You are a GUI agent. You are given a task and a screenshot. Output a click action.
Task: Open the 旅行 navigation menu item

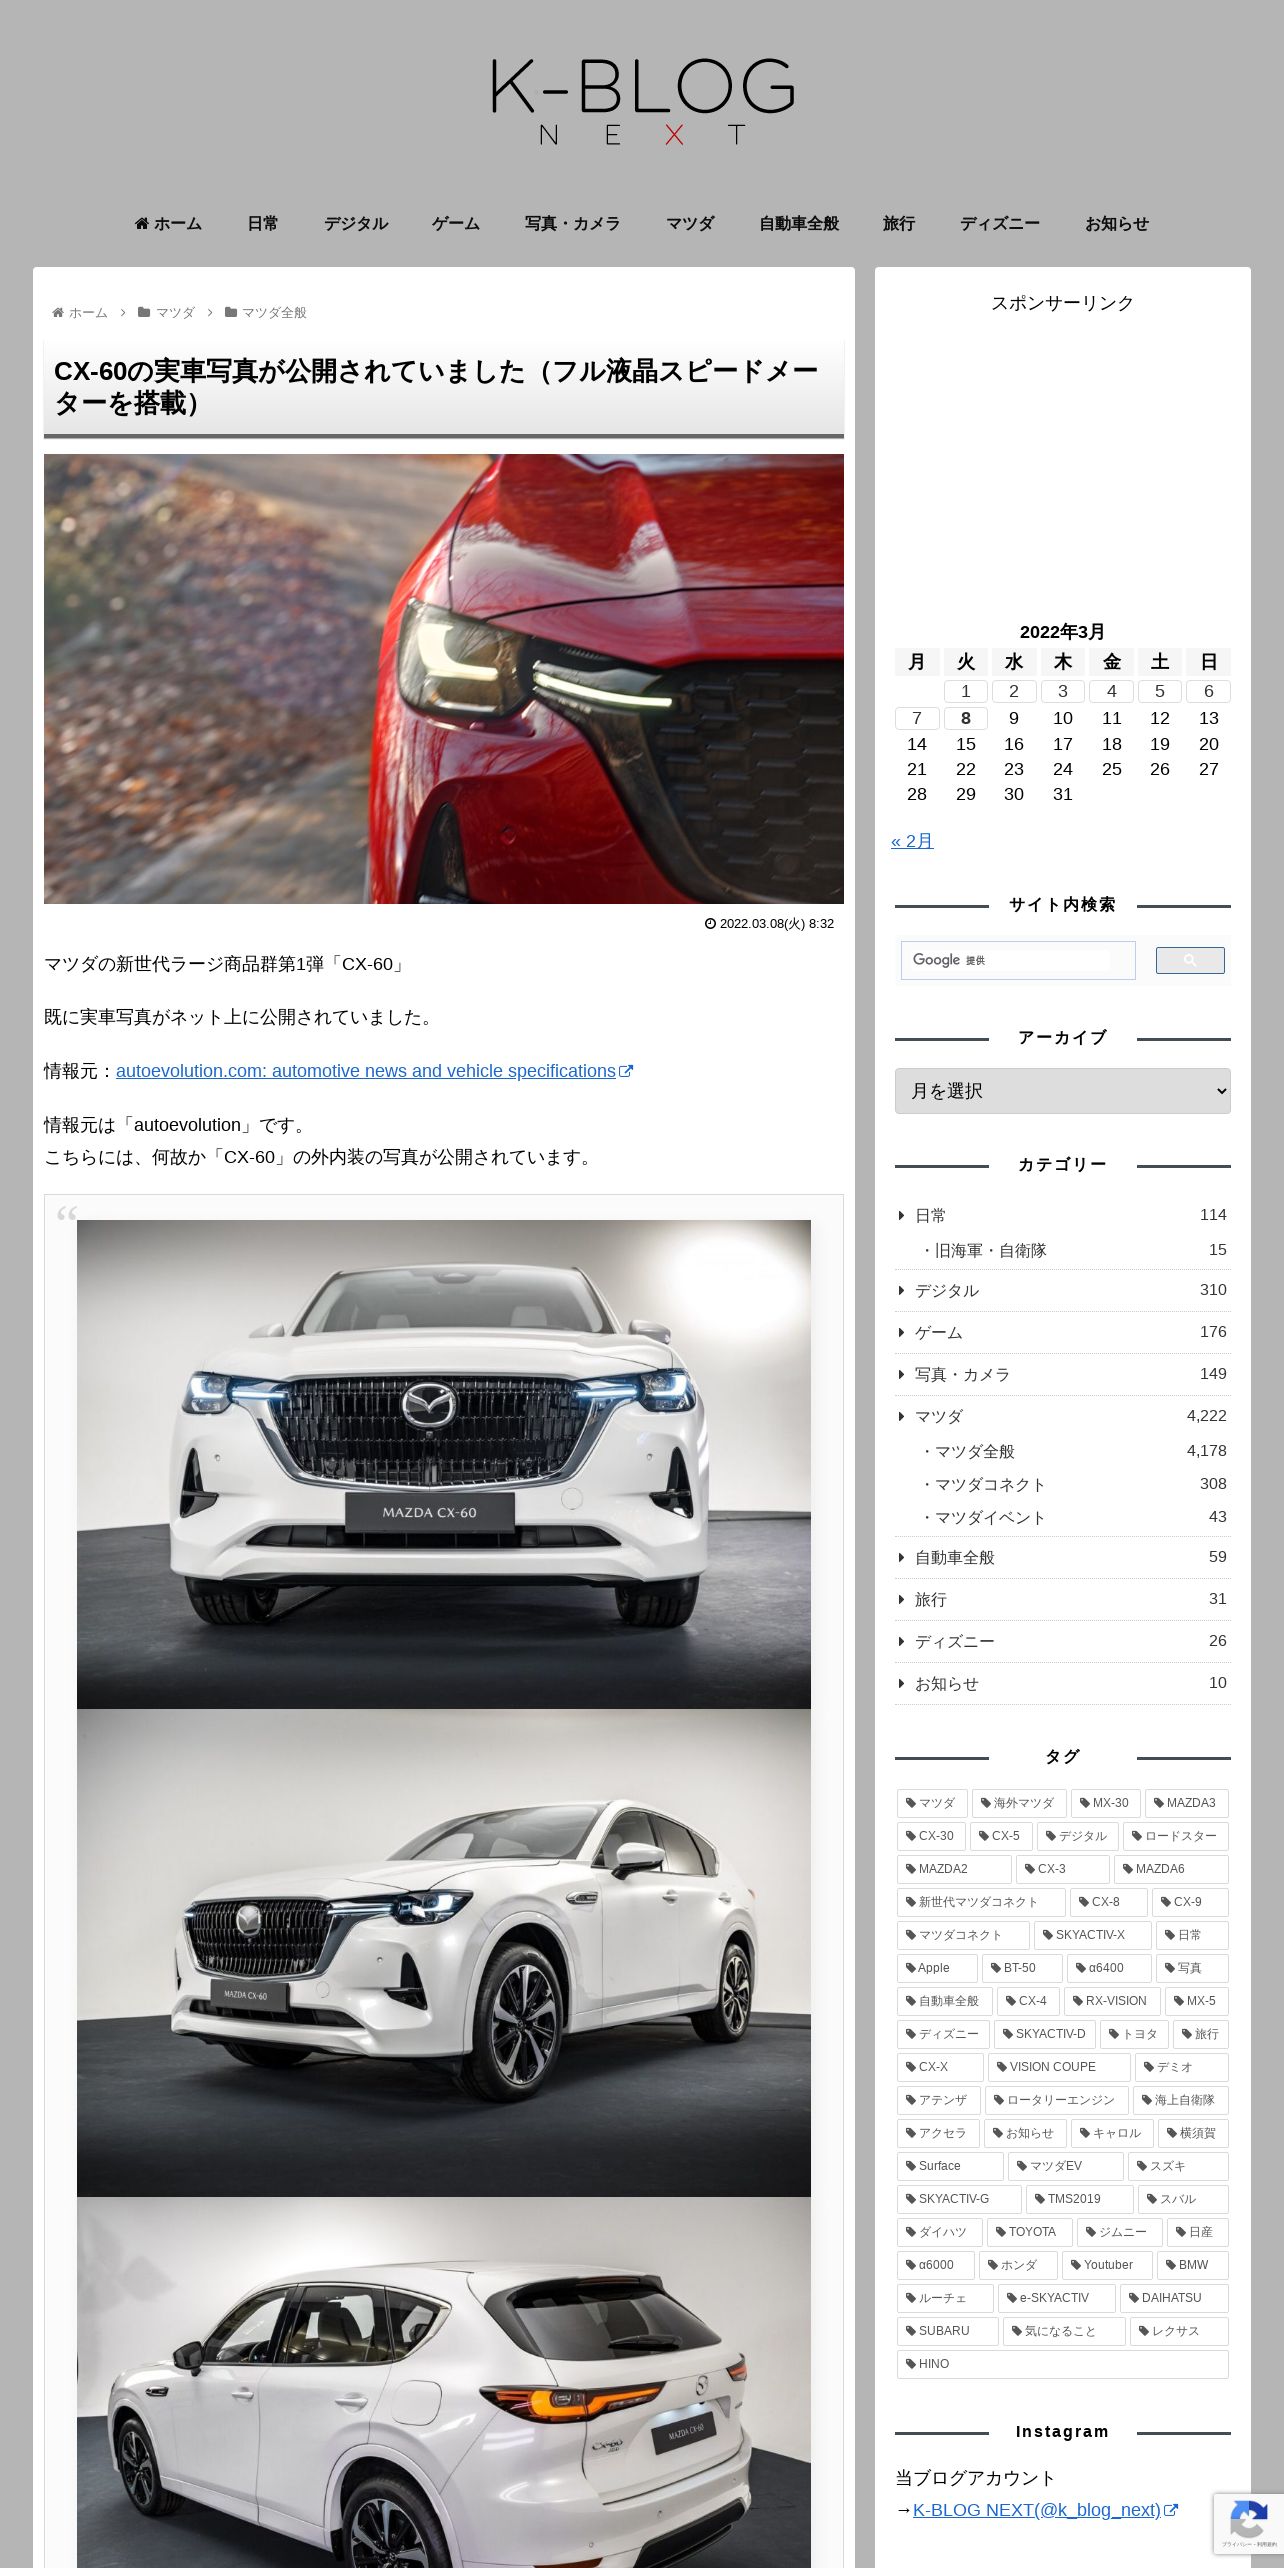899,224
